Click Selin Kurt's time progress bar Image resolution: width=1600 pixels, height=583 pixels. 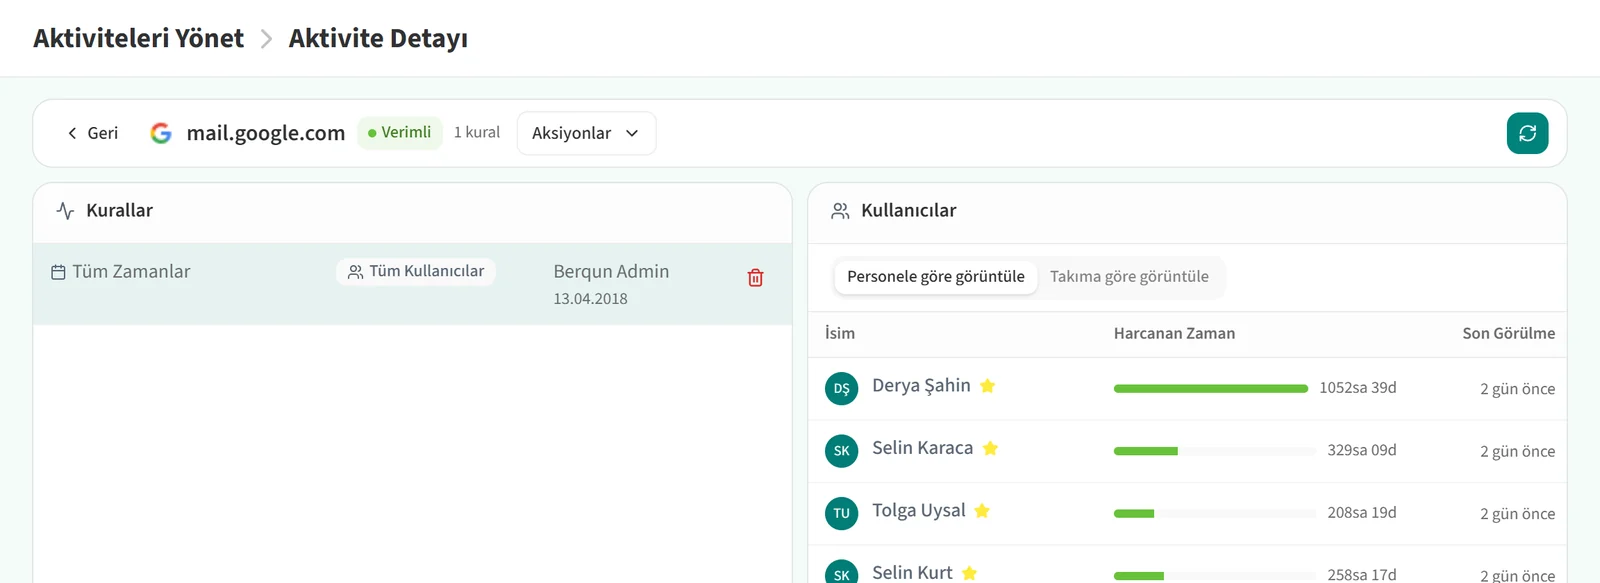point(1215,576)
